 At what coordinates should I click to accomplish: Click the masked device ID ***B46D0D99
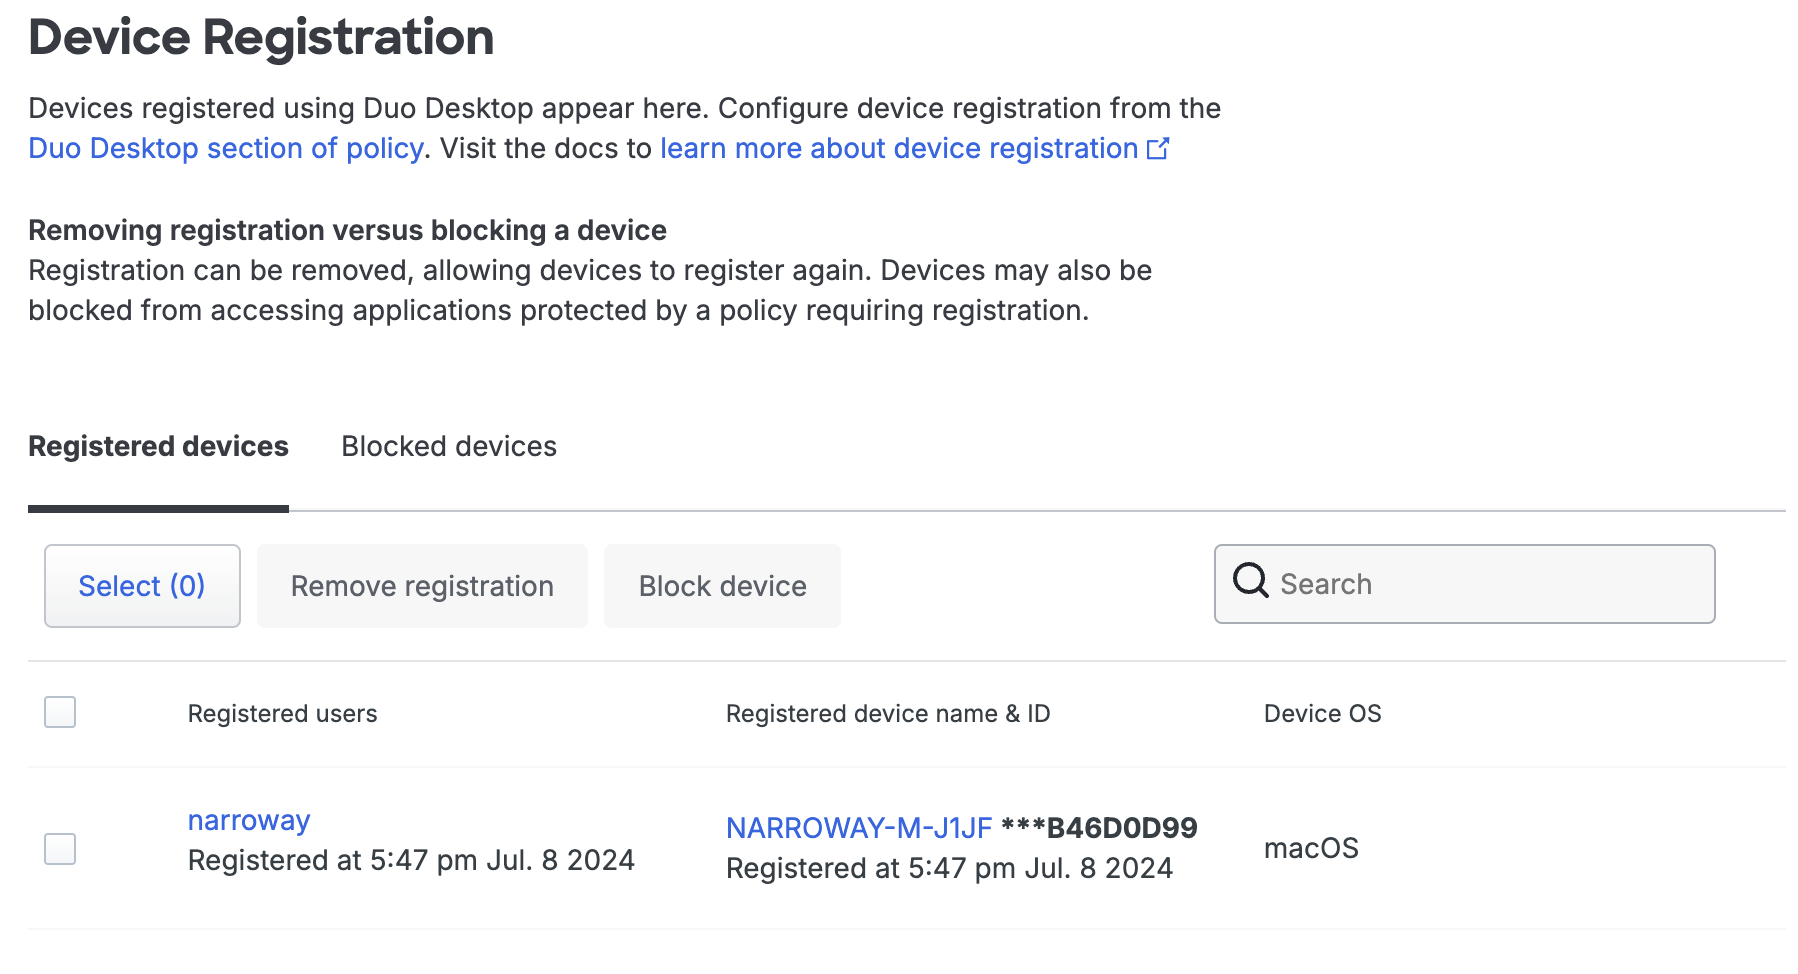click(1098, 828)
